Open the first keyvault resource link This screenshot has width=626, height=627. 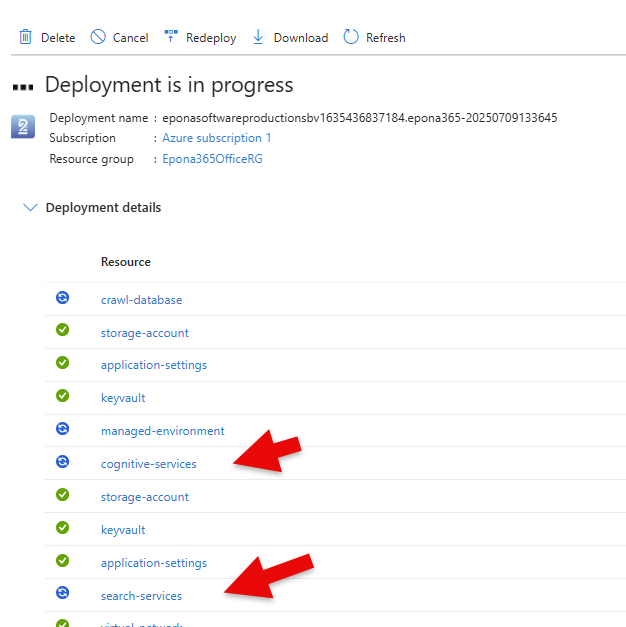(x=123, y=398)
